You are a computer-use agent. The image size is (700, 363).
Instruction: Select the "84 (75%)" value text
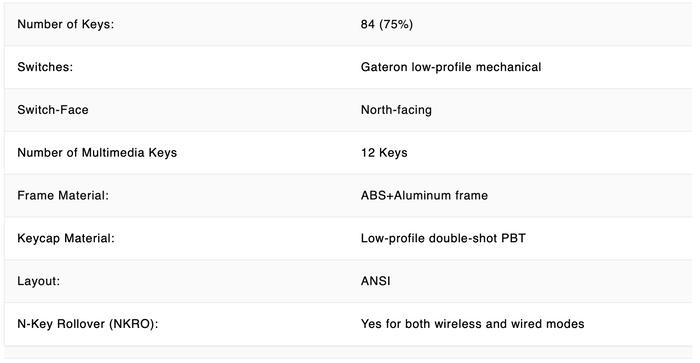coord(387,24)
